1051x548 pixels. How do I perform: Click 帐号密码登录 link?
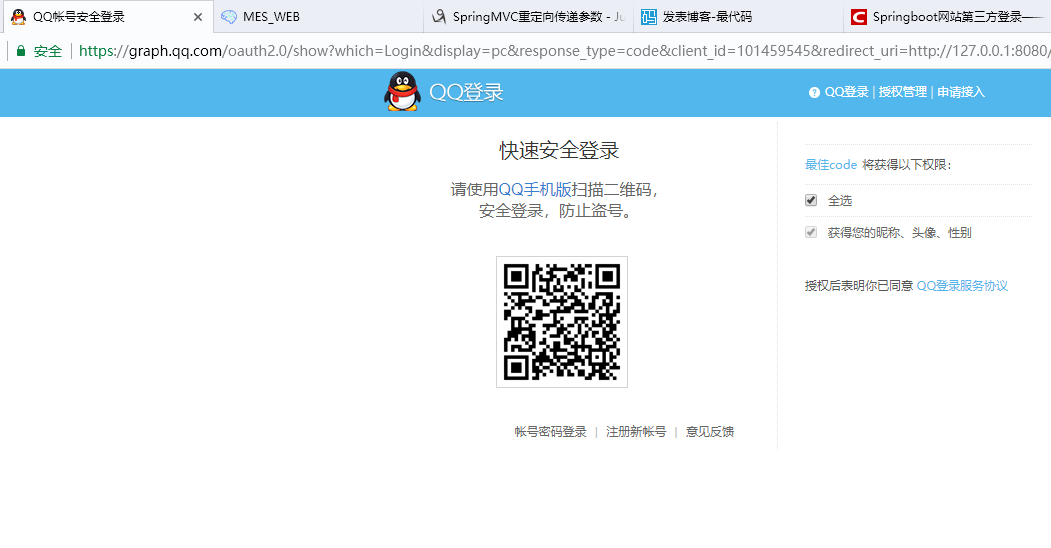coord(550,432)
